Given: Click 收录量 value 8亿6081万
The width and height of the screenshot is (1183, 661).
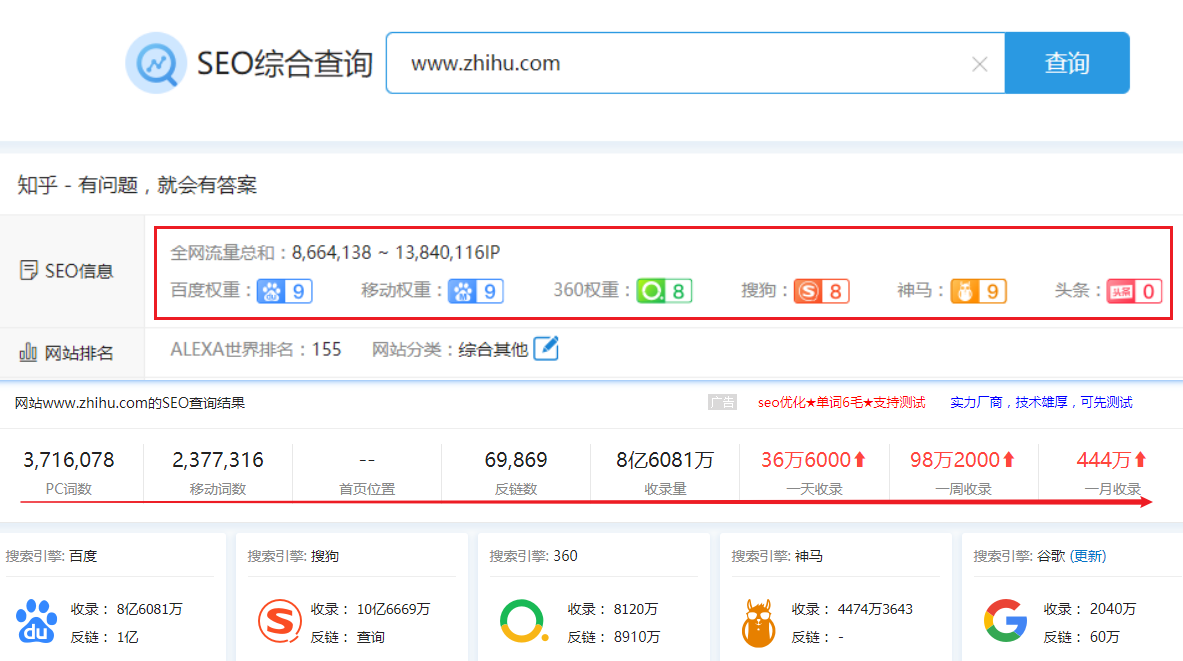Looking at the screenshot, I should click(665, 460).
